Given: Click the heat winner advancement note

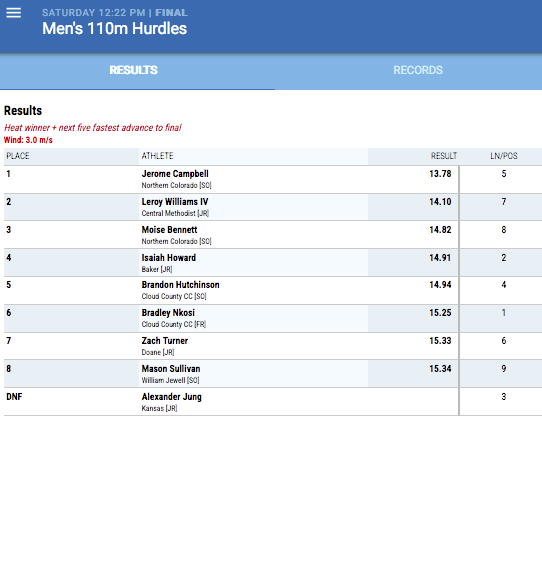Looking at the screenshot, I should click(x=93, y=128).
